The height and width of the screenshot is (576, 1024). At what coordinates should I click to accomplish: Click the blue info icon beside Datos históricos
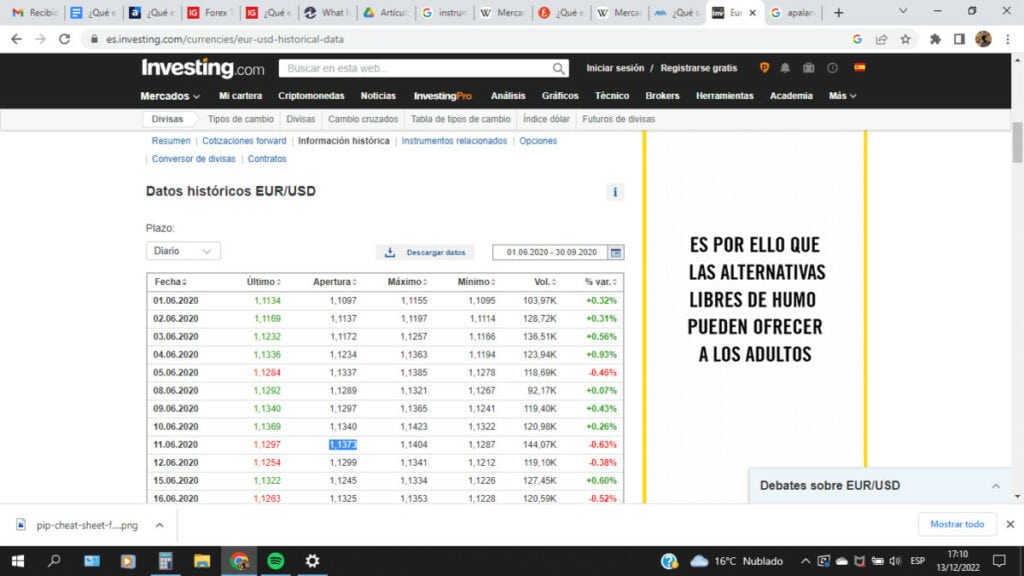pyautogui.click(x=615, y=192)
